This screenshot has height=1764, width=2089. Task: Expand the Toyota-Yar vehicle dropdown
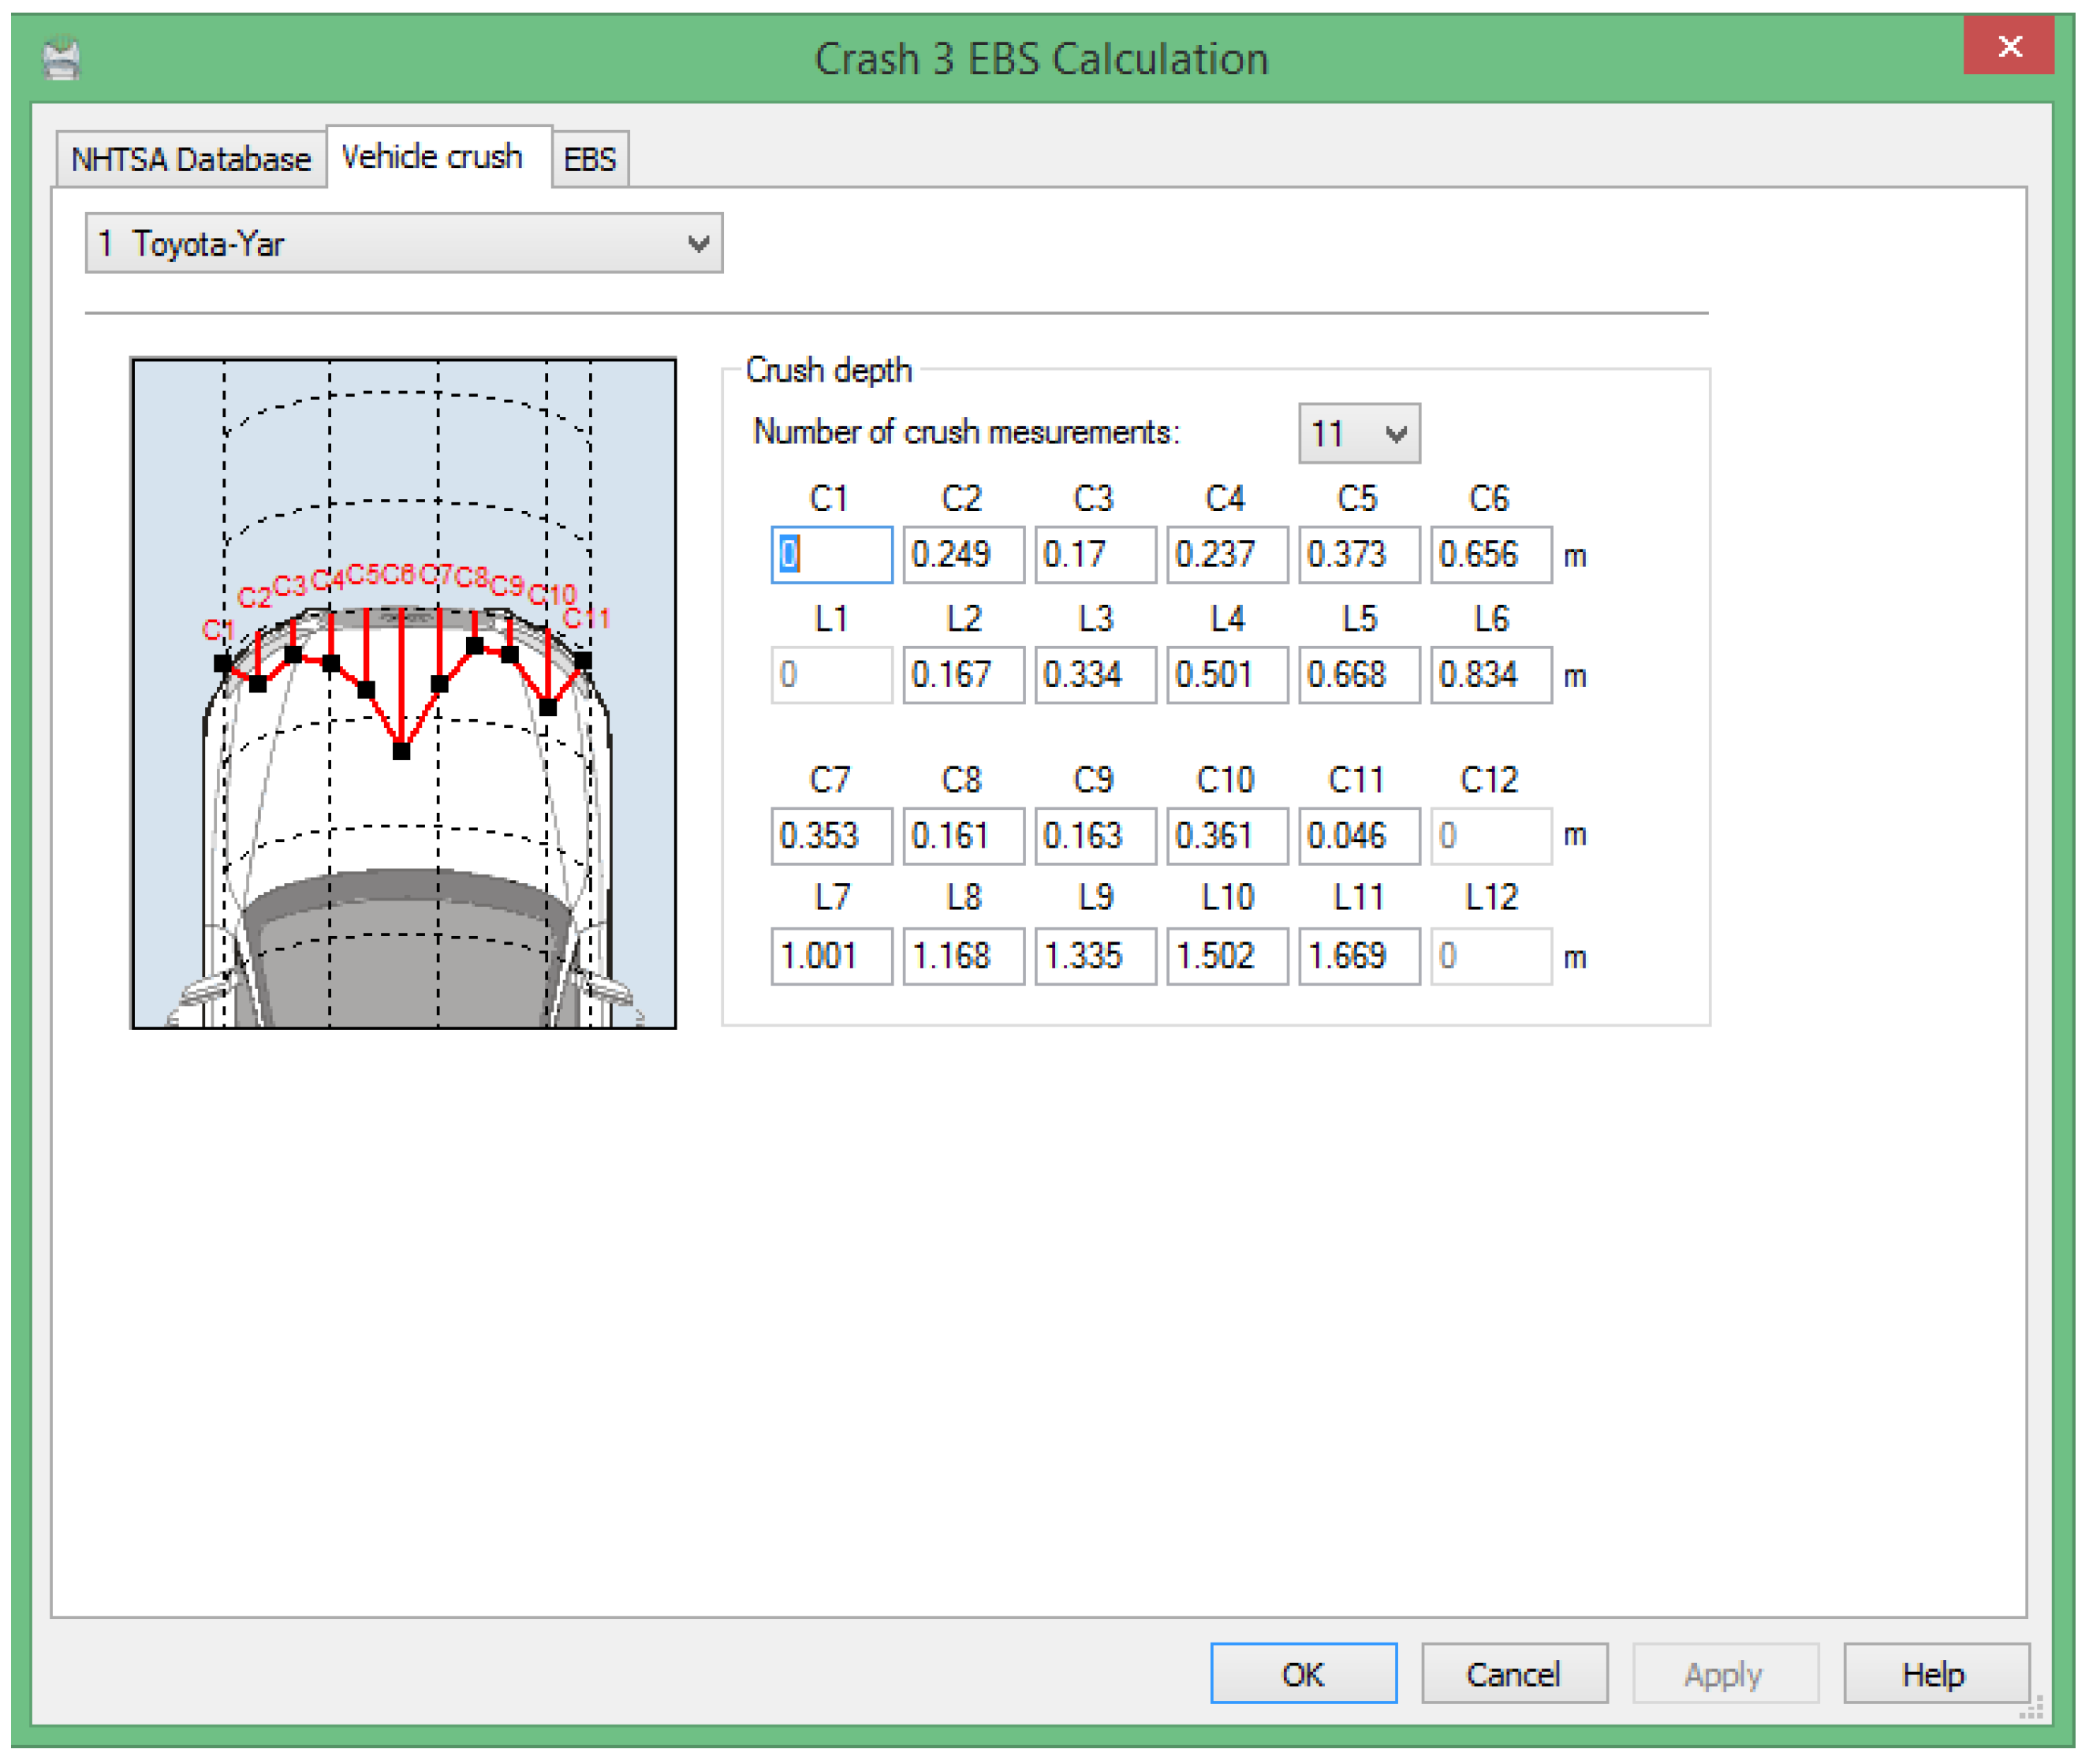pyautogui.click(x=403, y=243)
